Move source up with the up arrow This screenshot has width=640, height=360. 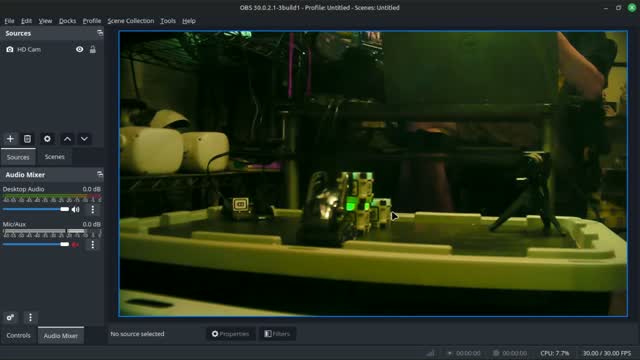[67, 139]
